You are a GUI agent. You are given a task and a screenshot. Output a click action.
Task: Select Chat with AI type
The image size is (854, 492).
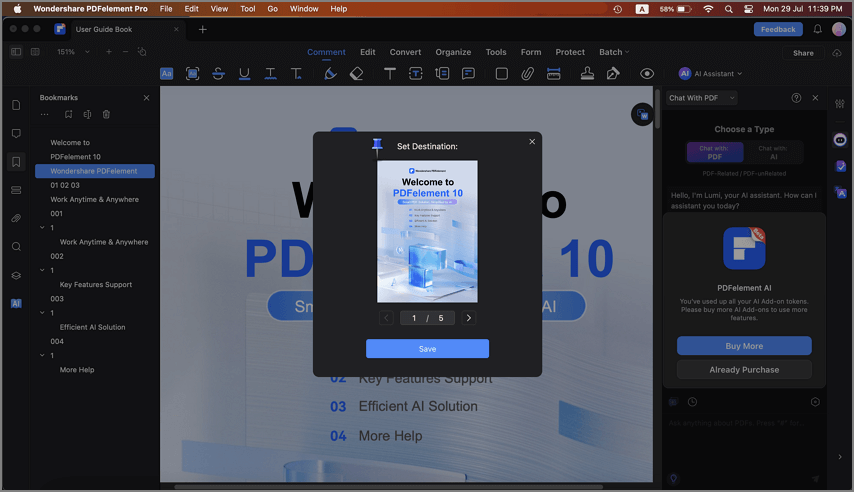click(x=773, y=152)
